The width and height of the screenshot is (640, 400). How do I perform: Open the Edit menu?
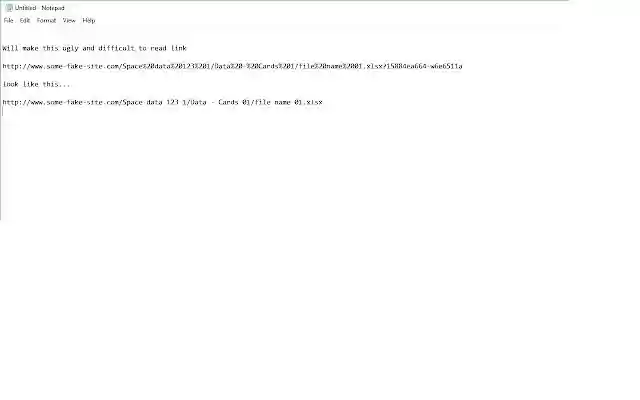[25, 20]
